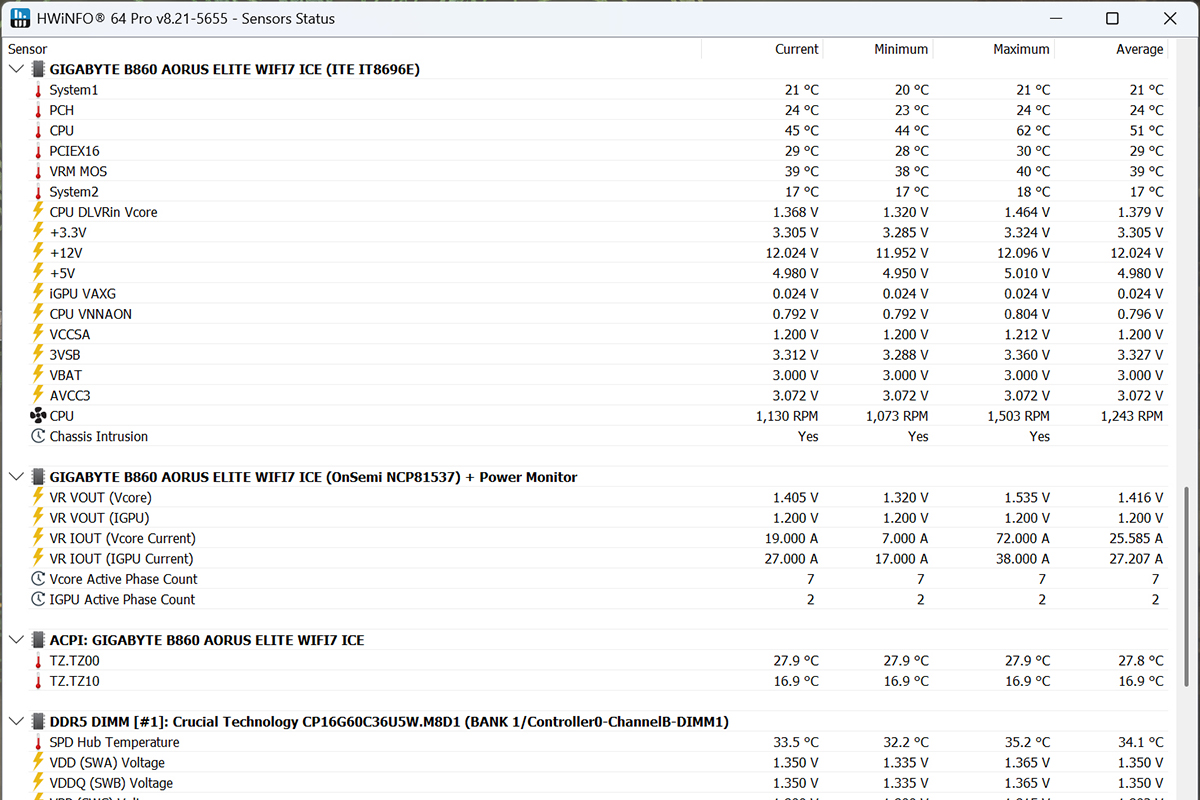1200x800 pixels.
Task: Click the lightning icon beside +5V
Action: 38,272
